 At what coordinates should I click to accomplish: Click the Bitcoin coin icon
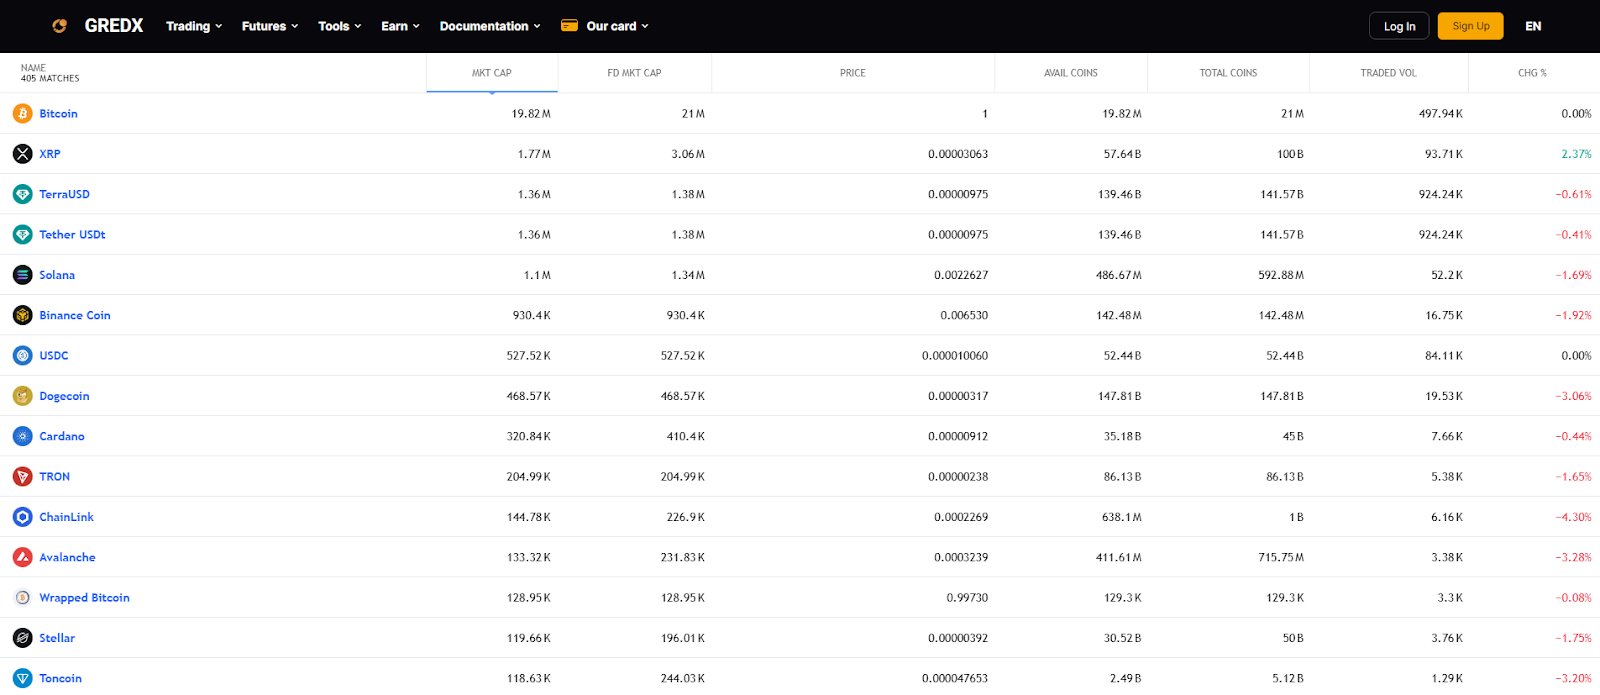tap(22, 114)
